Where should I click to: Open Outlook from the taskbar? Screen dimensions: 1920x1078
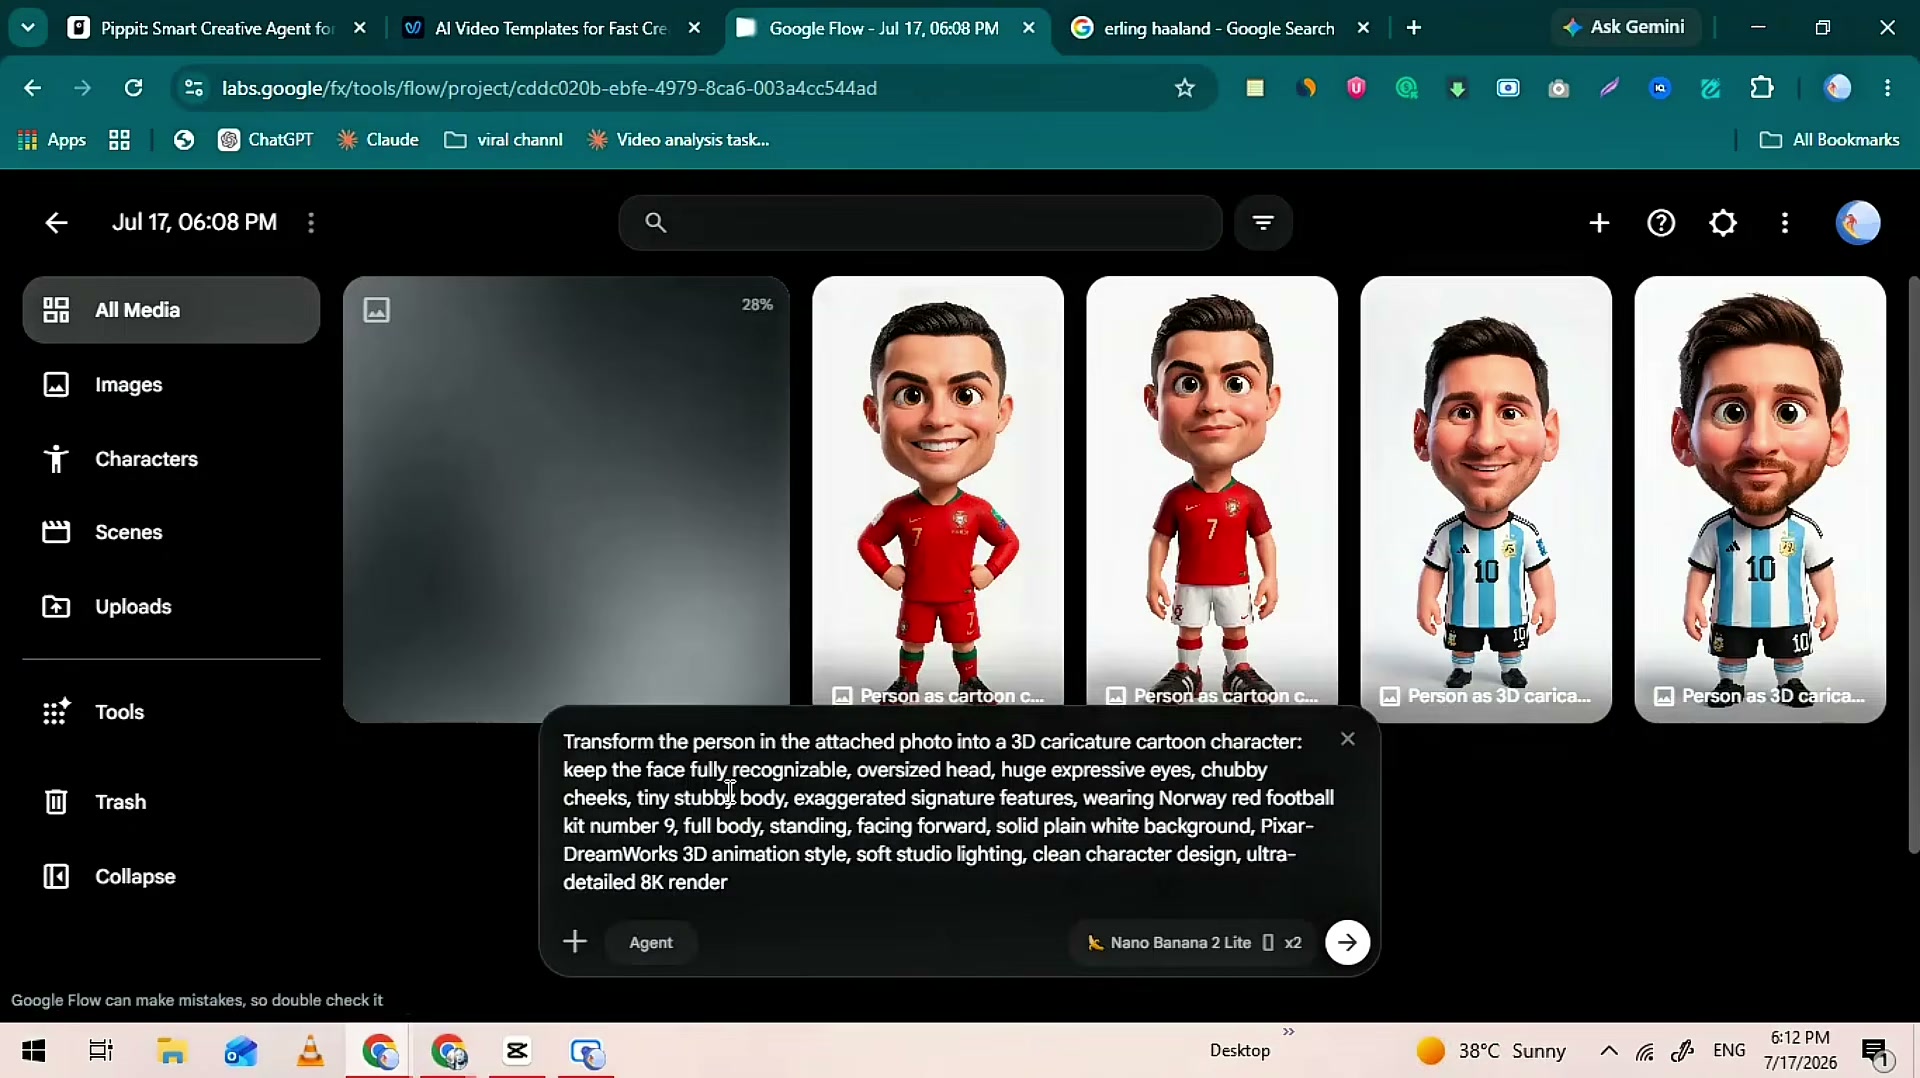241,1051
